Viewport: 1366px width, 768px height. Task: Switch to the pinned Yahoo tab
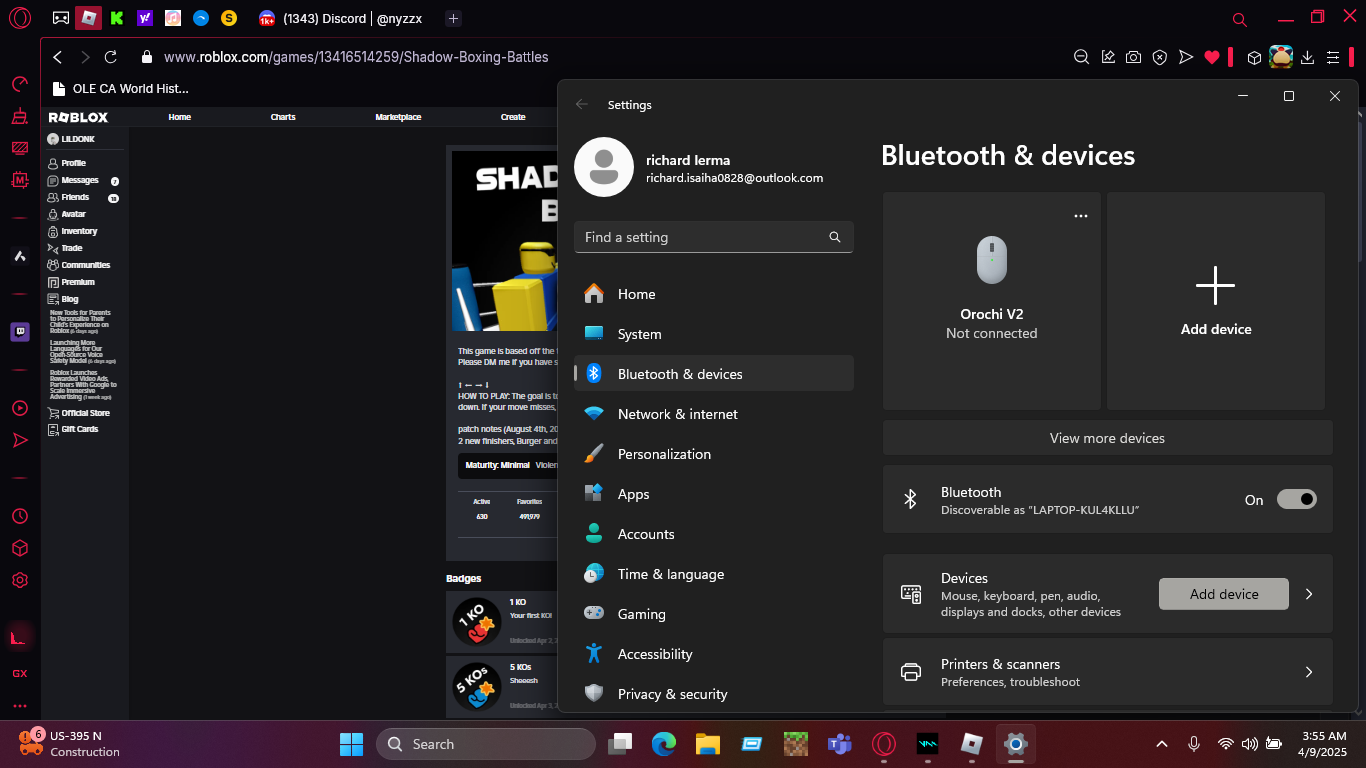pyautogui.click(x=145, y=18)
